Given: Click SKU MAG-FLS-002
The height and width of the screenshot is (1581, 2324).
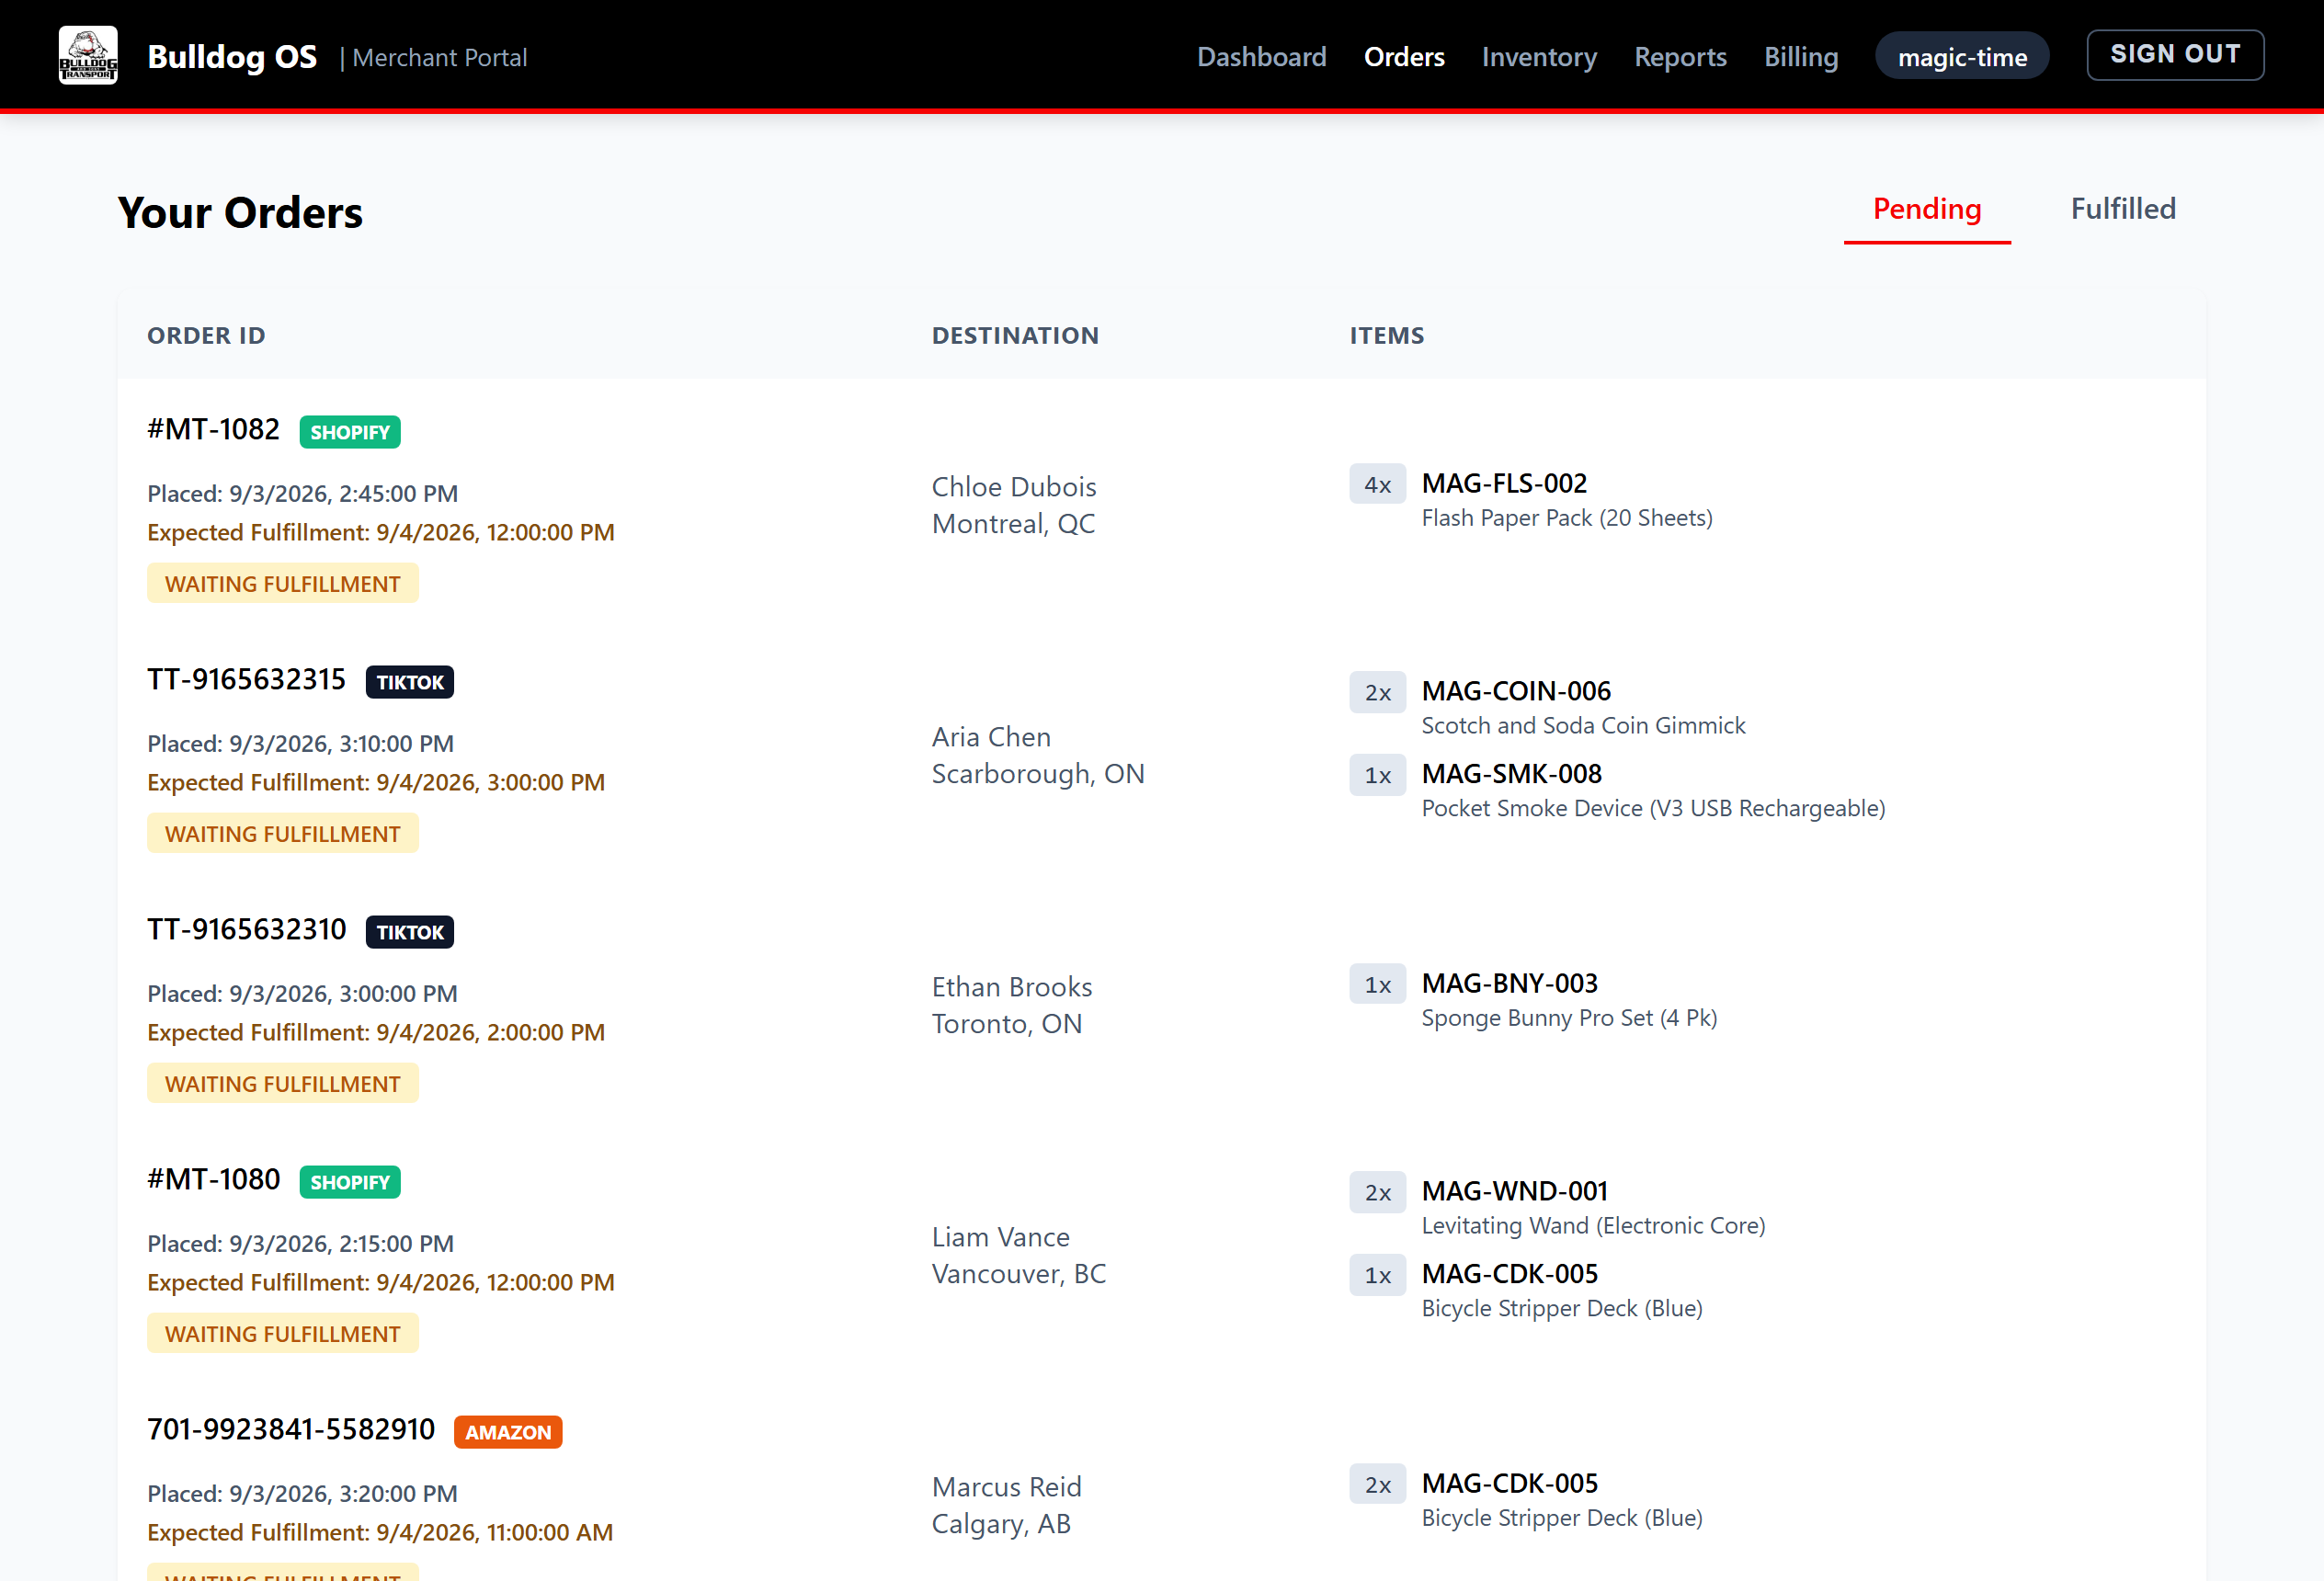Looking at the screenshot, I should [x=1504, y=484].
